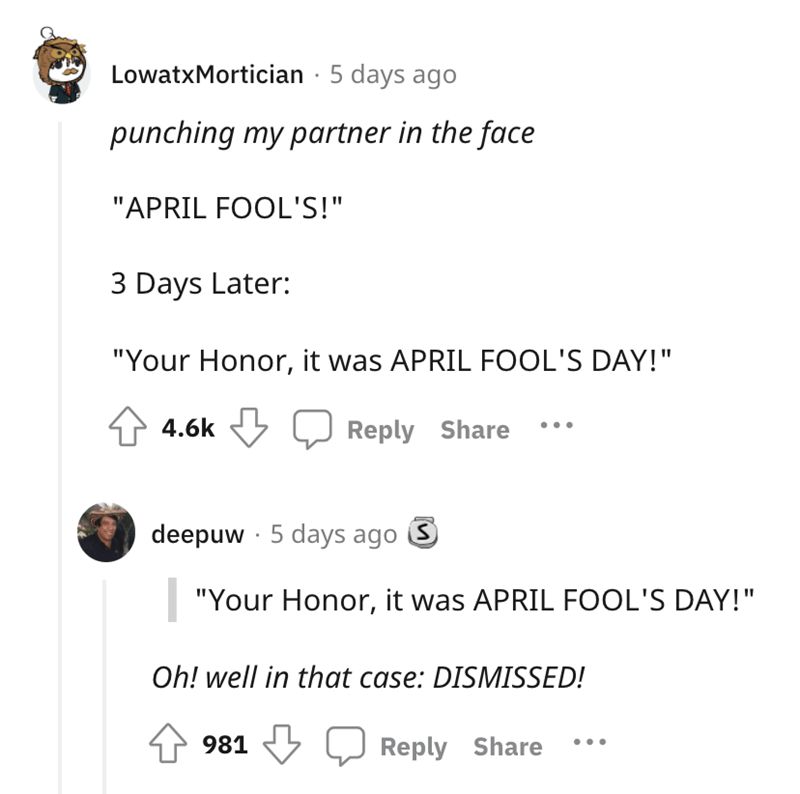Open LowatxMortician's profile via username
Viewport: 800px width, 794px height.
(207, 75)
